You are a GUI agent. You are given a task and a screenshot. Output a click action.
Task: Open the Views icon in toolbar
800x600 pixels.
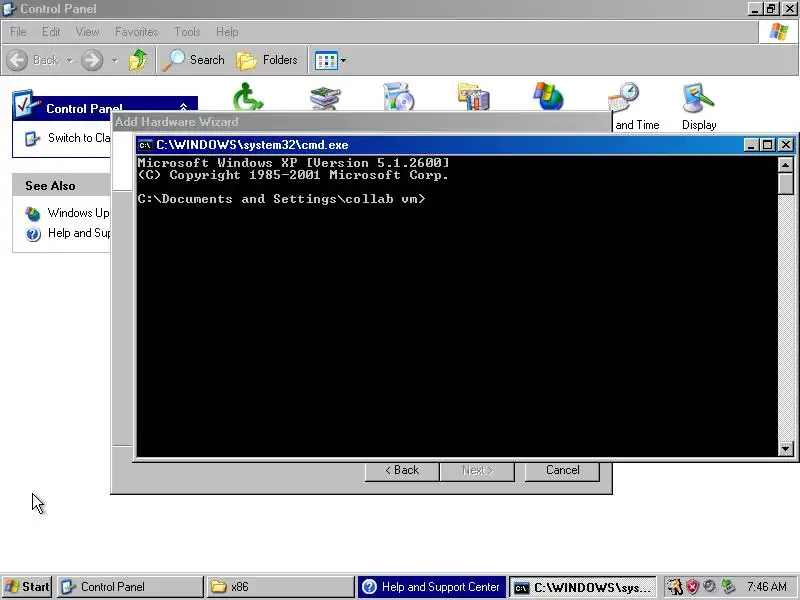pos(326,61)
